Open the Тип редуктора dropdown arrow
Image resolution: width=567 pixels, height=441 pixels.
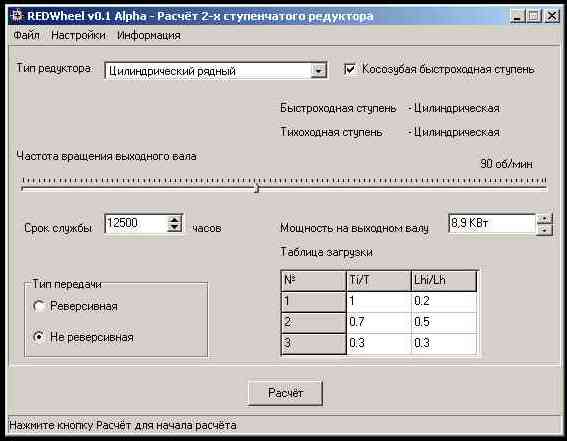coord(318,70)
